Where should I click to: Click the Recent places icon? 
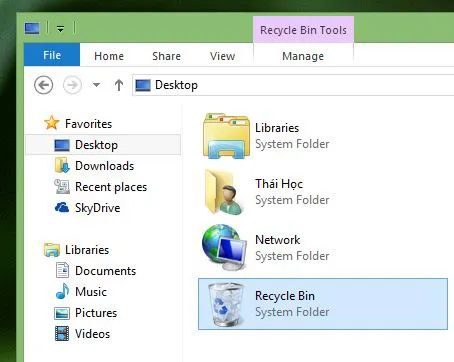coord(62,187)
